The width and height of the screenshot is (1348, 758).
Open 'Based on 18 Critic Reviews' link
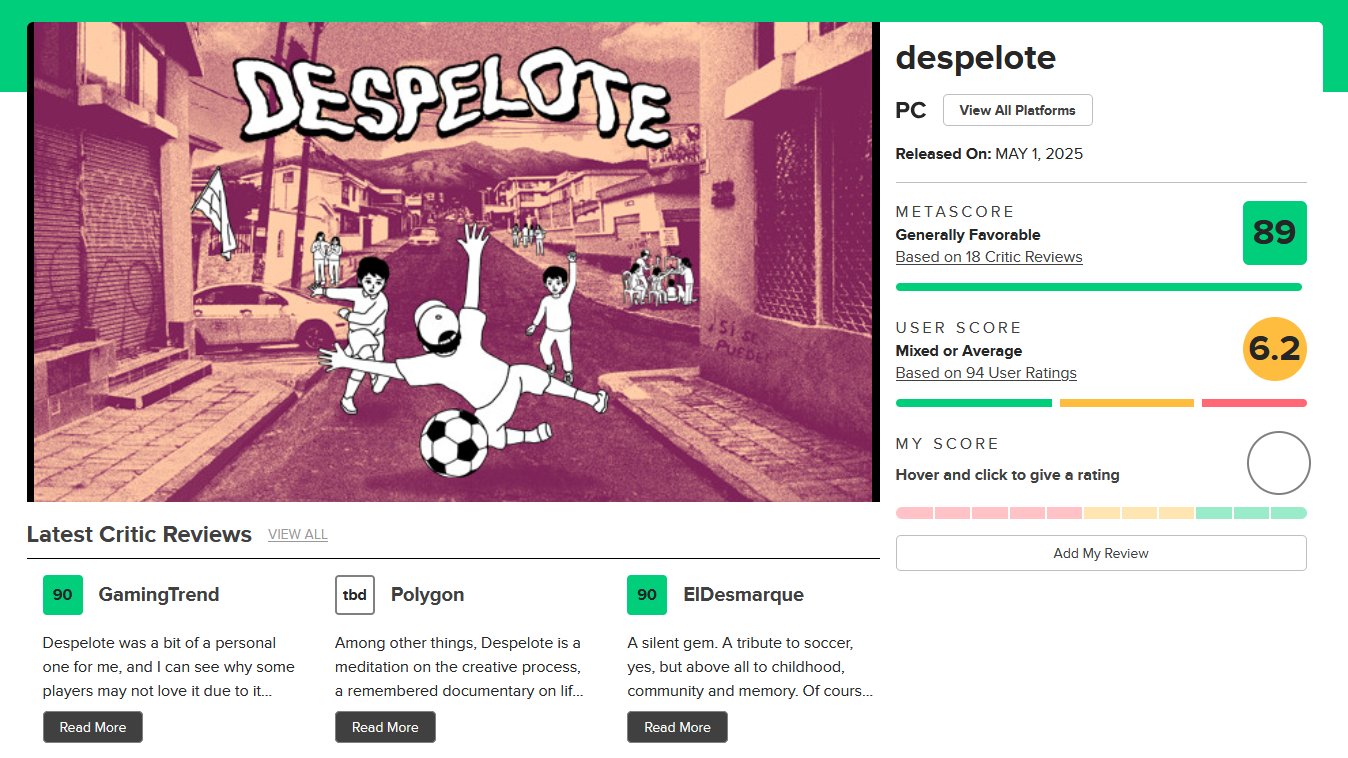(x=989, y=257)
